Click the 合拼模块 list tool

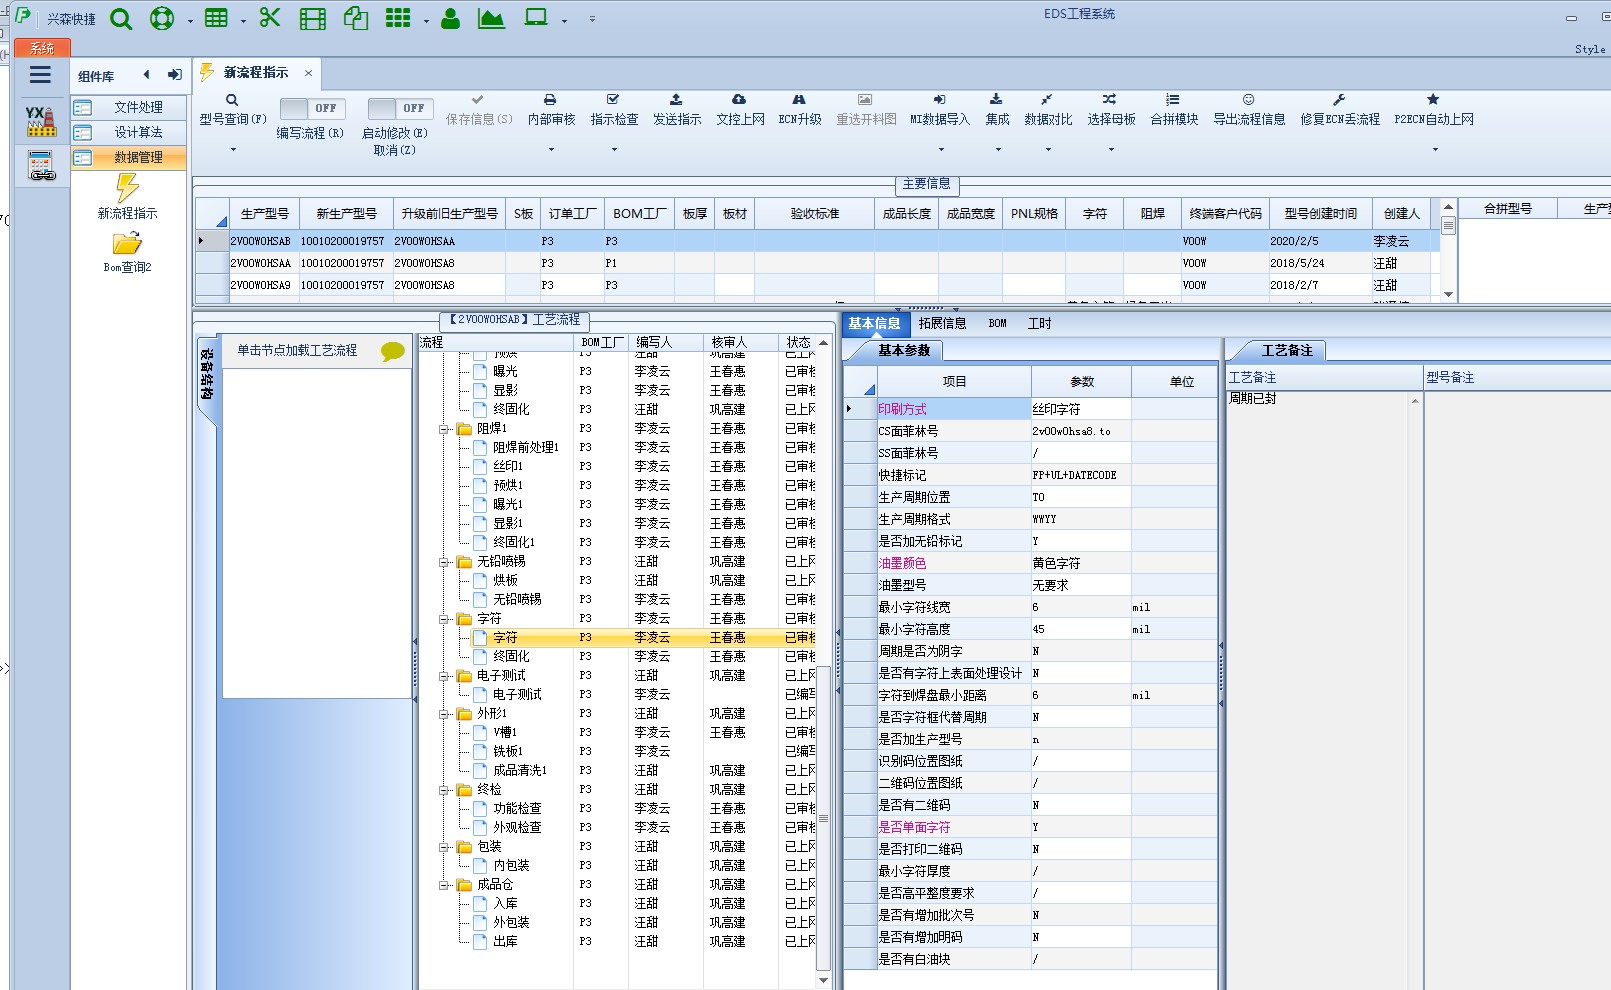1174,109
